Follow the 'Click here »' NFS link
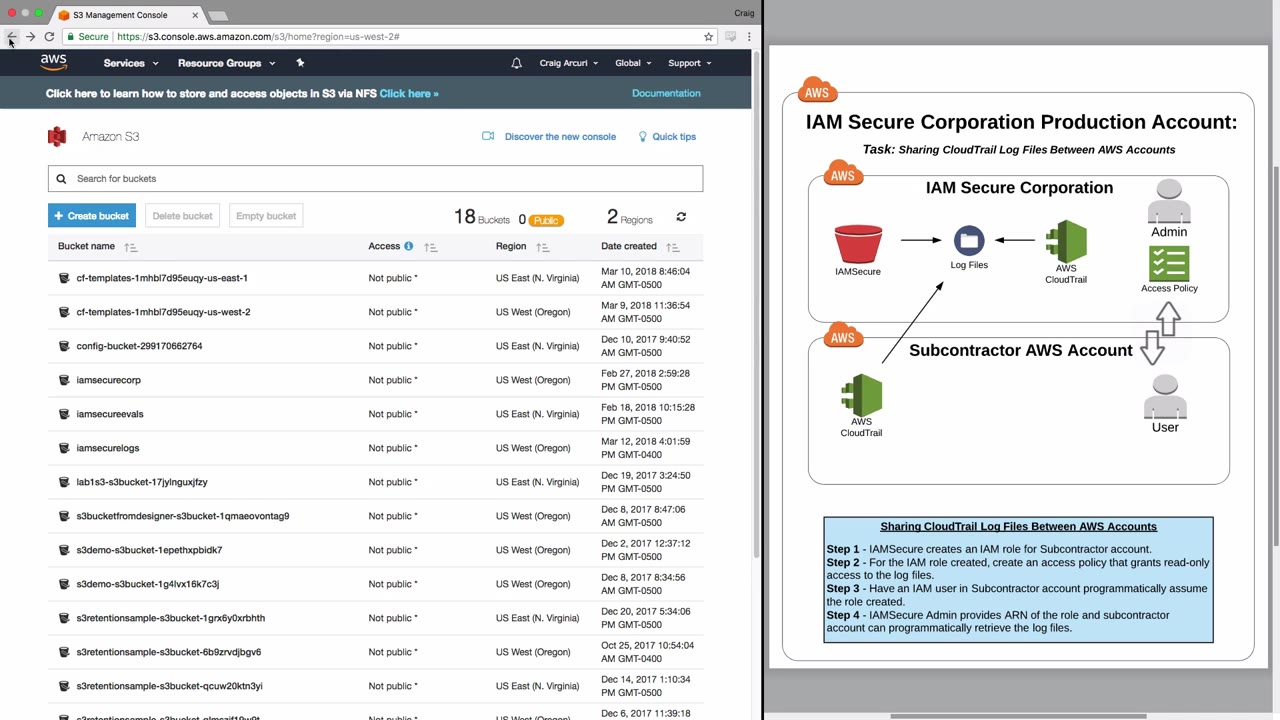Viewport: 1280px width, 720px height. click(409, 94)
